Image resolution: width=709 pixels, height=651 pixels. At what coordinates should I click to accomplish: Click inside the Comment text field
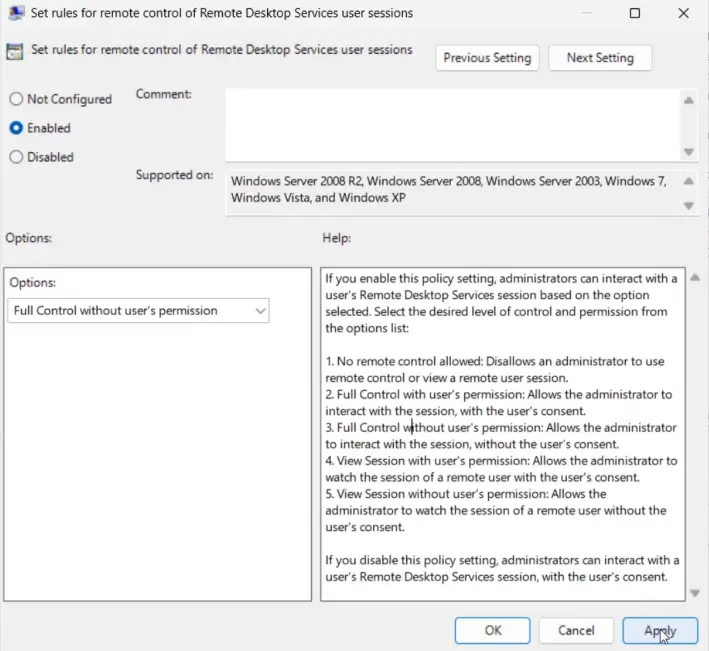tap(452, 124)
